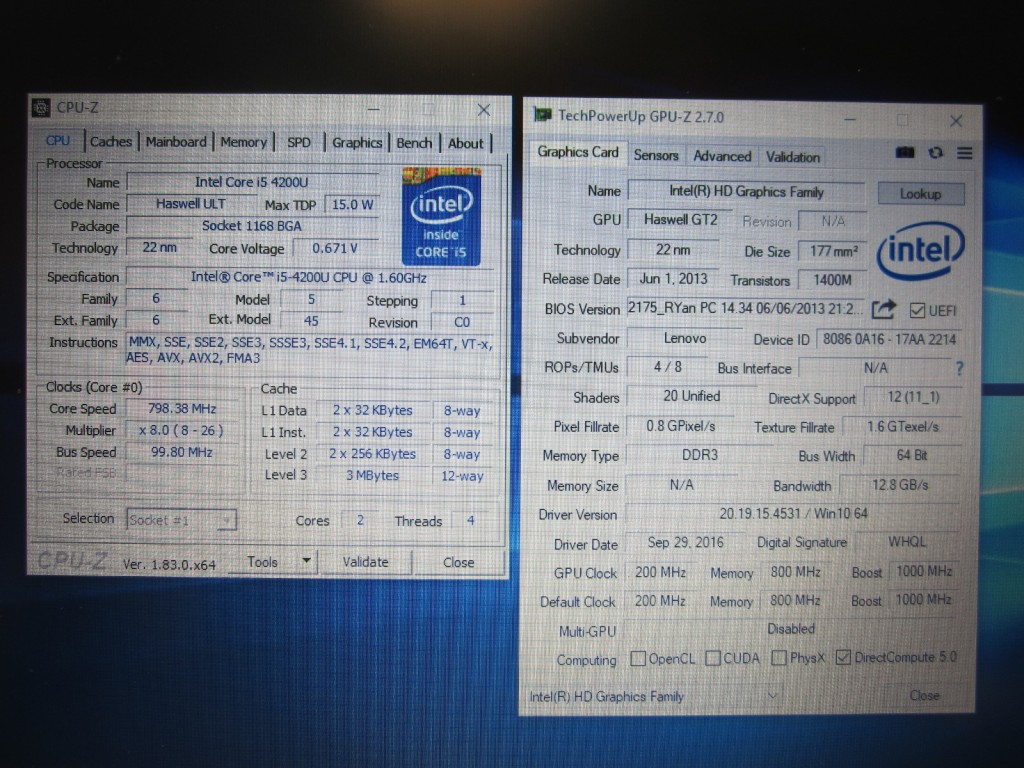Click the Bus Interface question mark
1024x768 pixels.
[959, 368]
